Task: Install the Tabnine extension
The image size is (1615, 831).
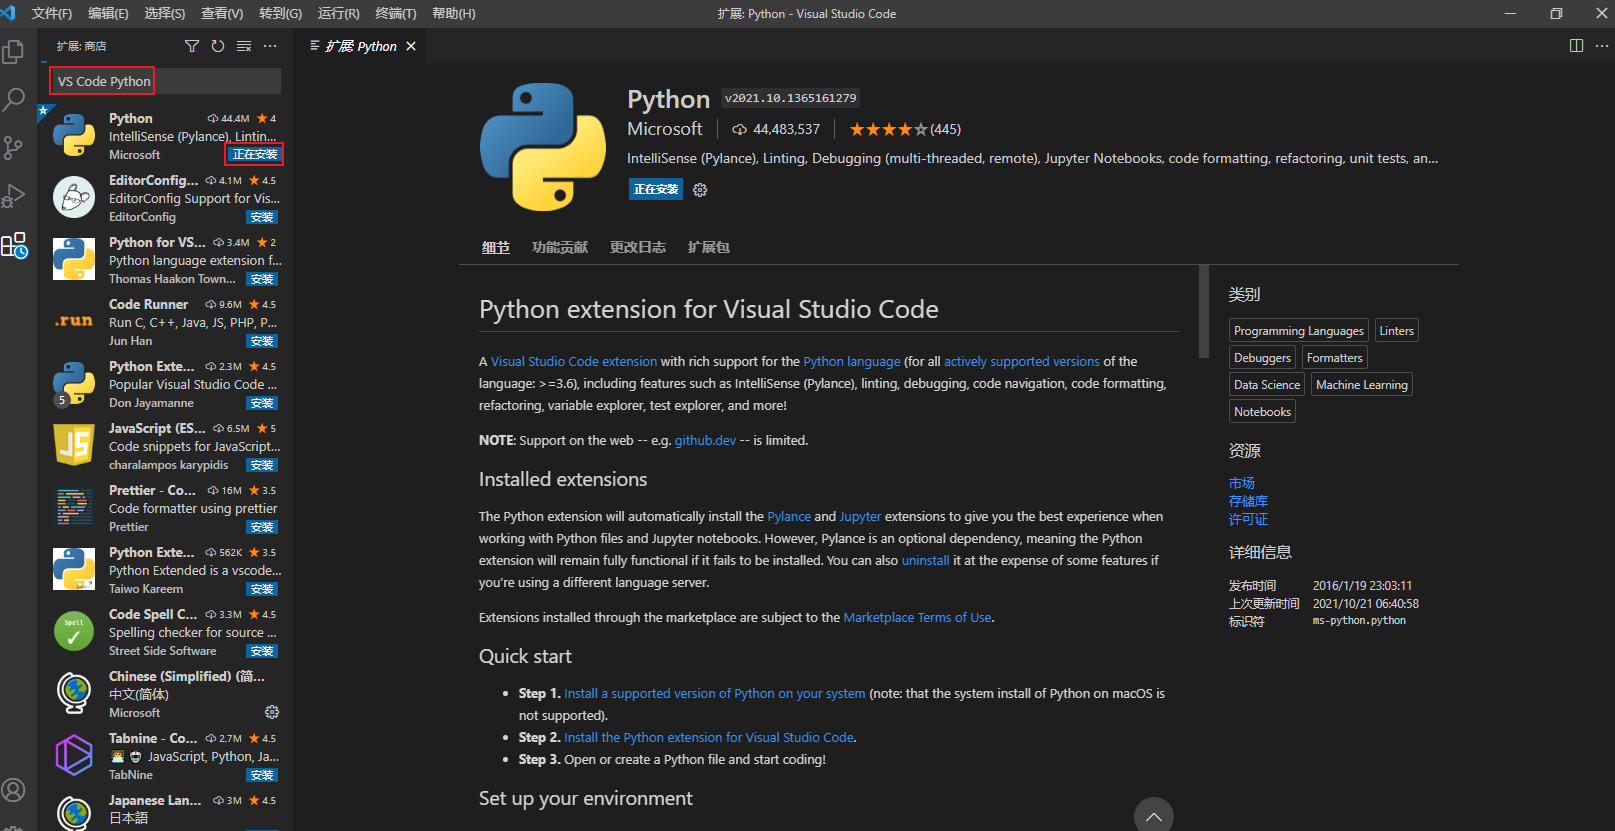Action: [x=262, y=775]
